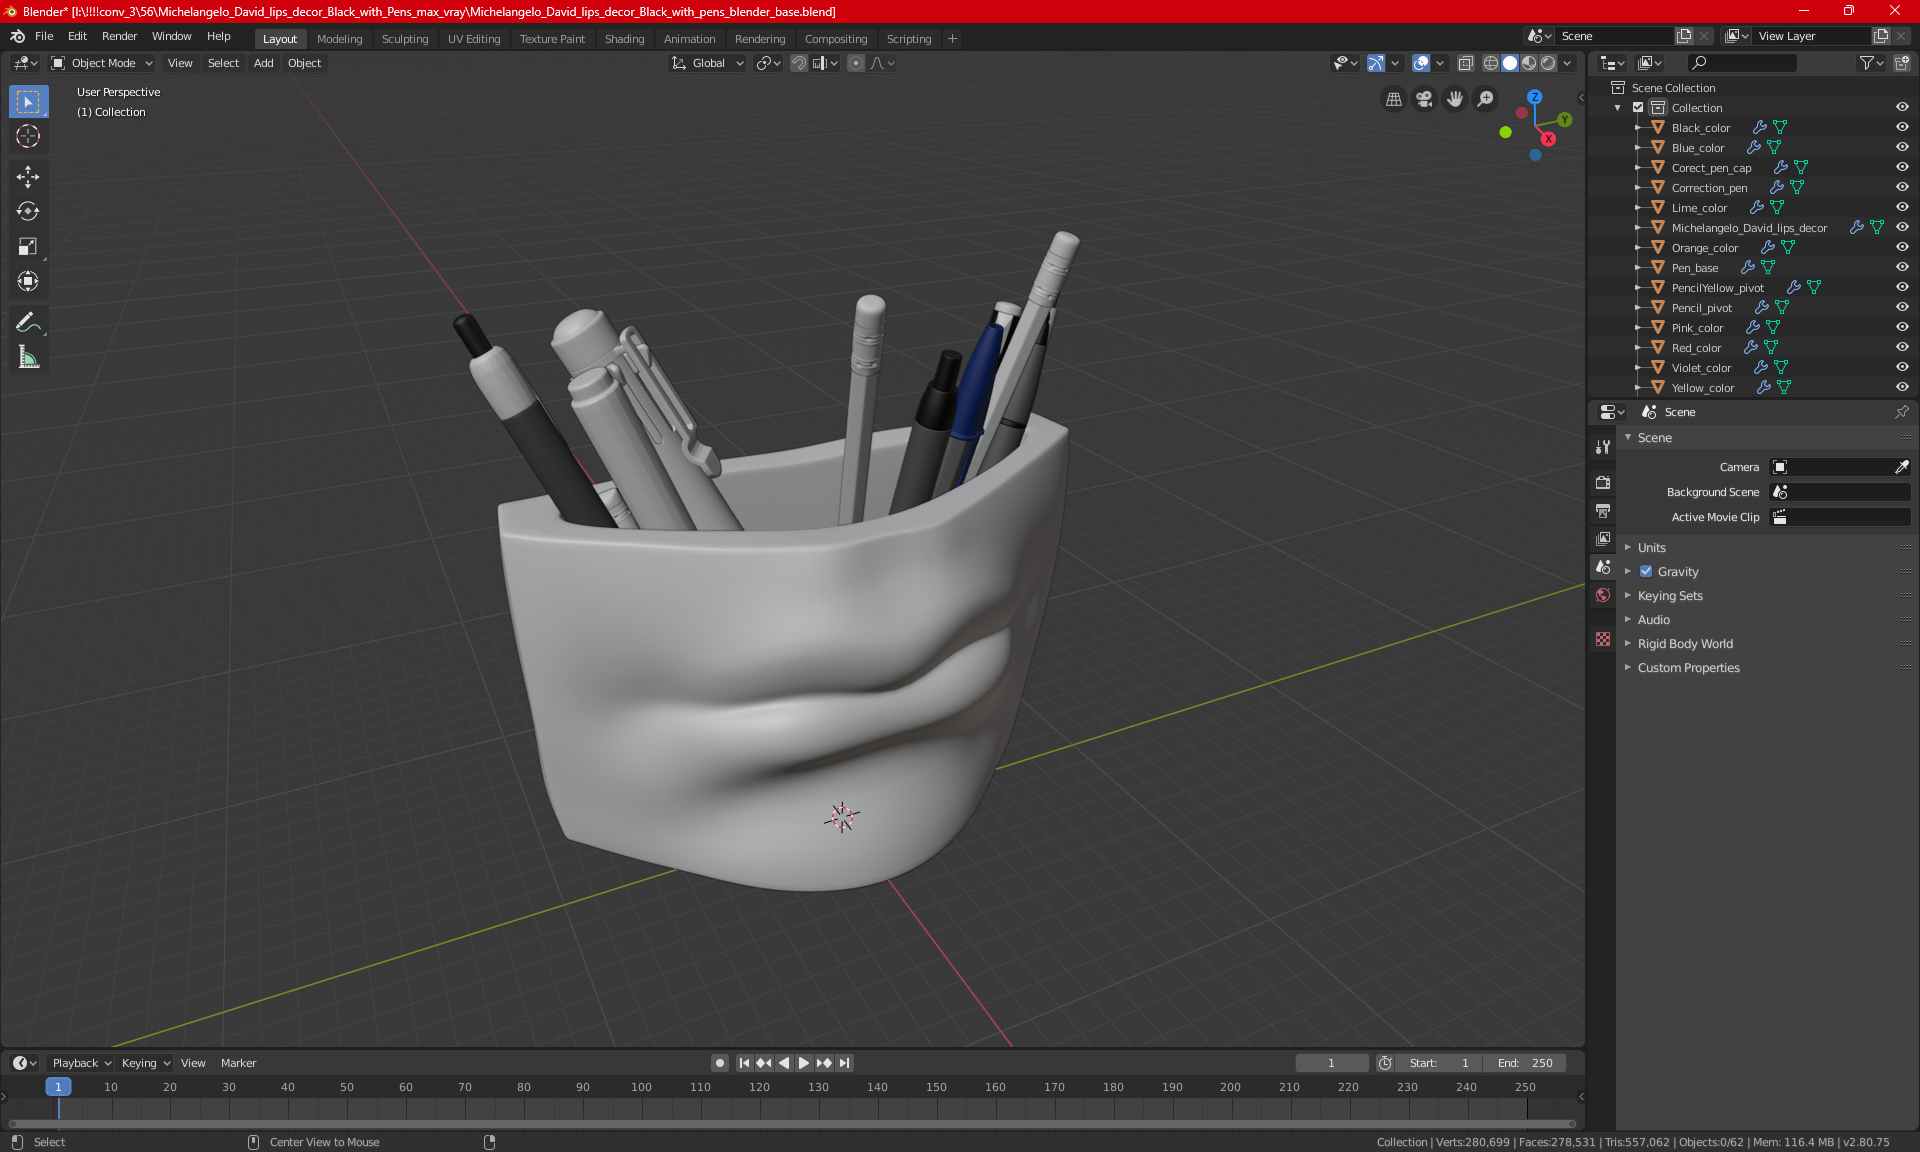This screenshot has width=1920, height=1152.
Task: Hide Michelangelo_David_lips_decor in viewport
Action: [1902, 228]
